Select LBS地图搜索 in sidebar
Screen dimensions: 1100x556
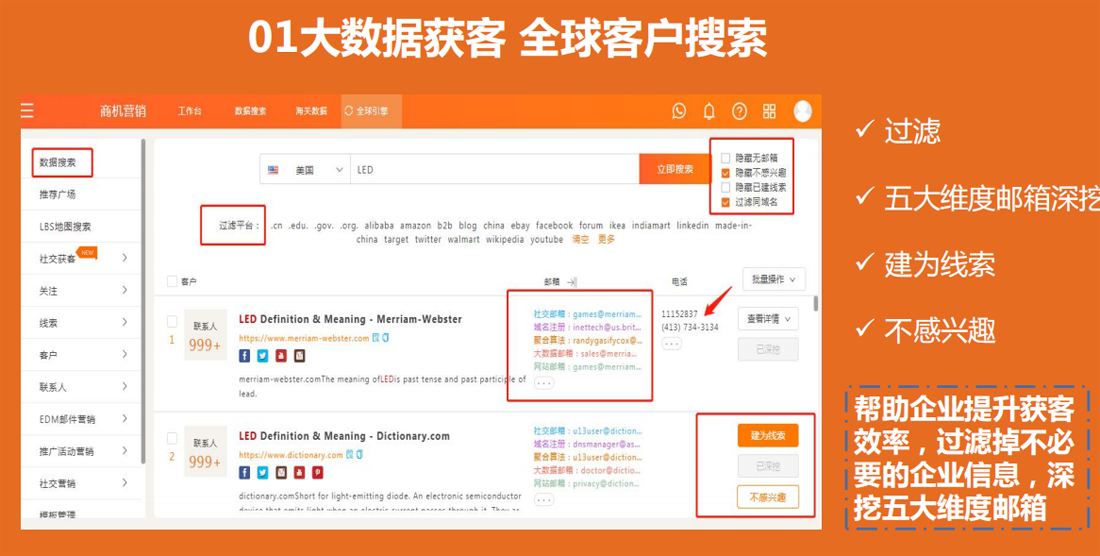pos(65,227)
